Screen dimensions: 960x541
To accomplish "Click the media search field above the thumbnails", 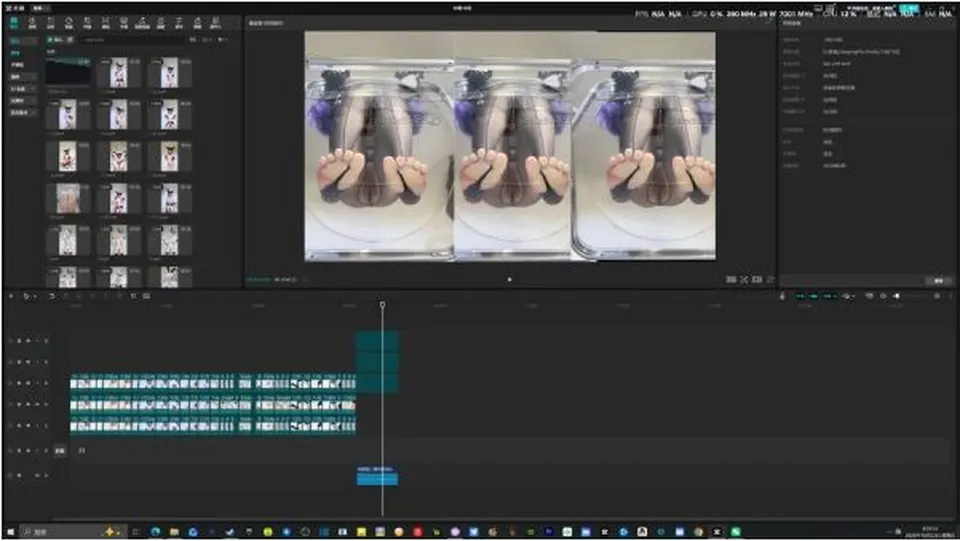I will pyautogui.click(x=132, y=40).
